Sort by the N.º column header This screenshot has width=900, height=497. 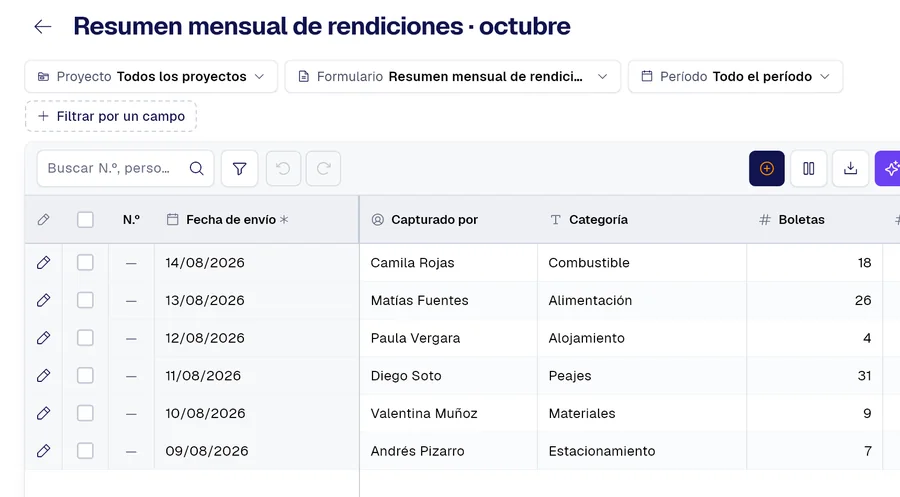point(131,220)
